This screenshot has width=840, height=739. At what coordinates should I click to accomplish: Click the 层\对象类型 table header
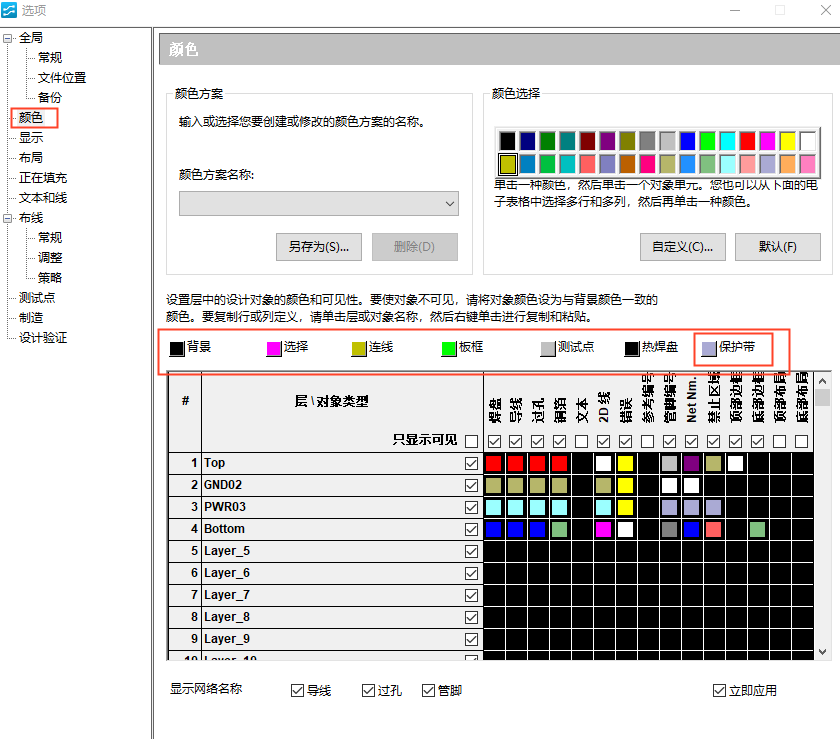point(332,401)
